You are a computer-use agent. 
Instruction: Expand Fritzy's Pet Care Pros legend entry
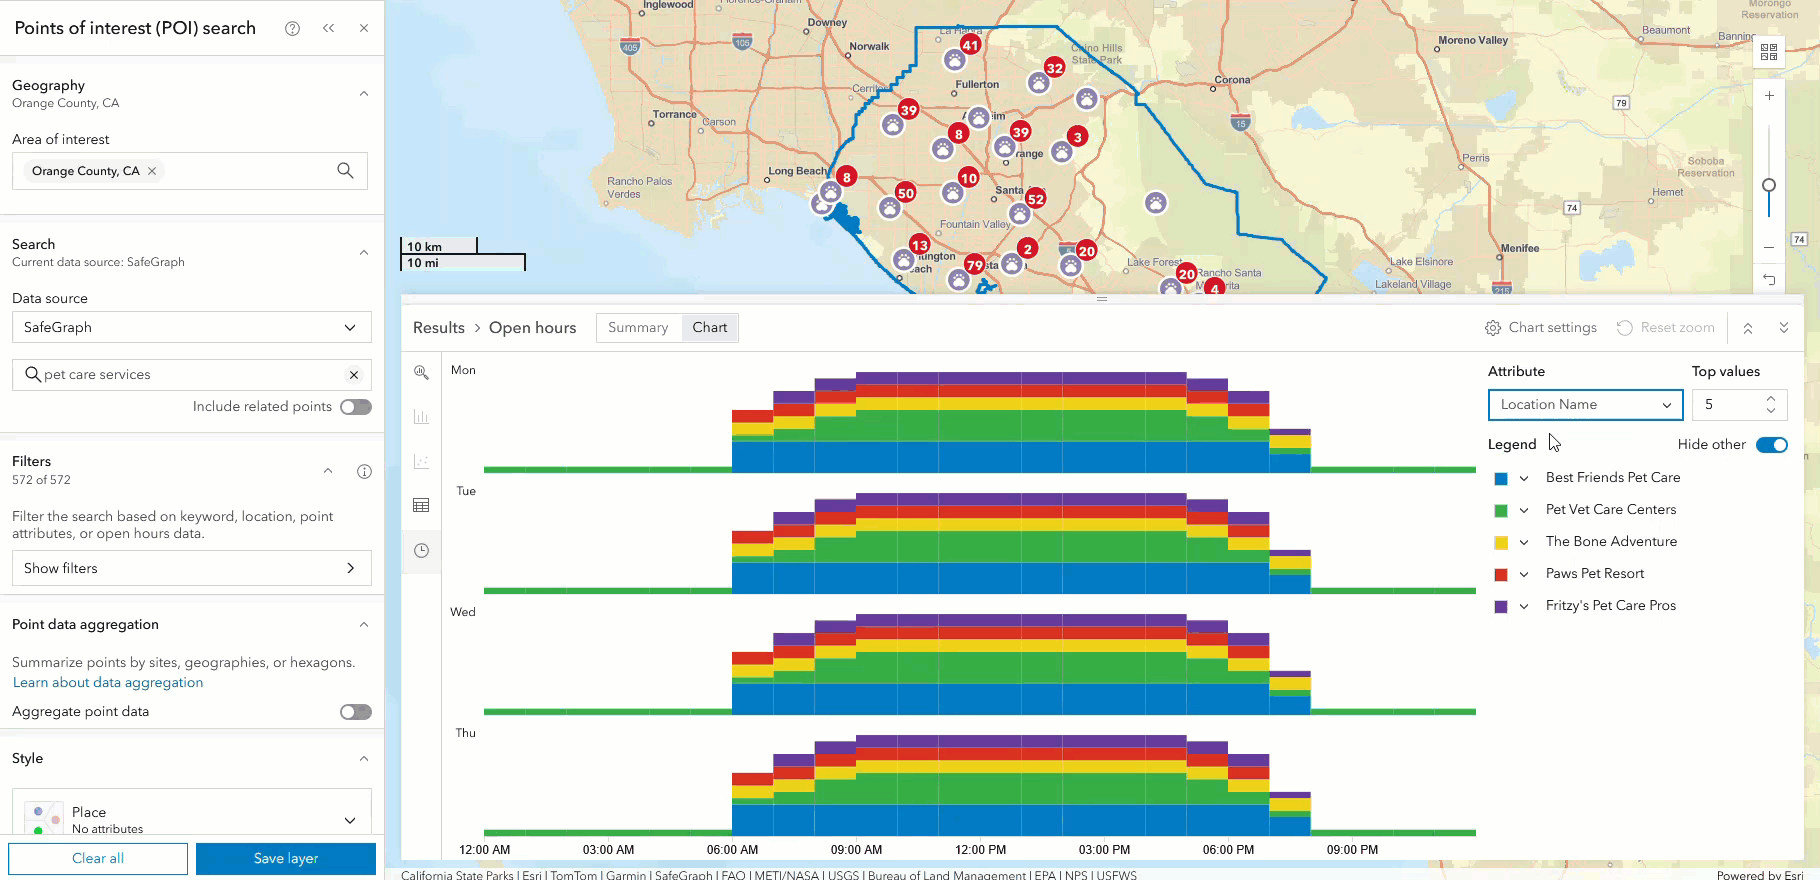click(1524, 607)
